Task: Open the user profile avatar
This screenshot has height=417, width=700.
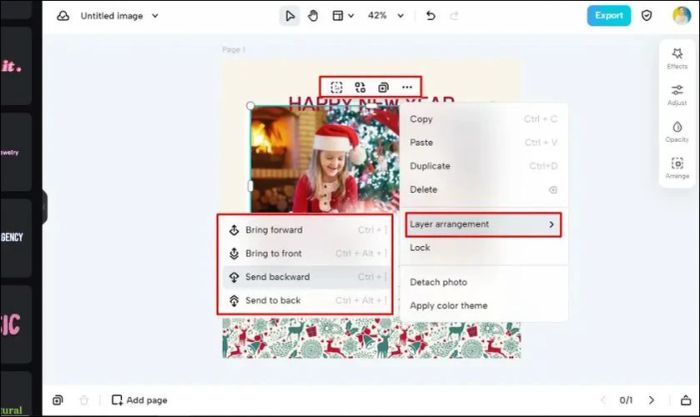Action: tap(681, 16)
